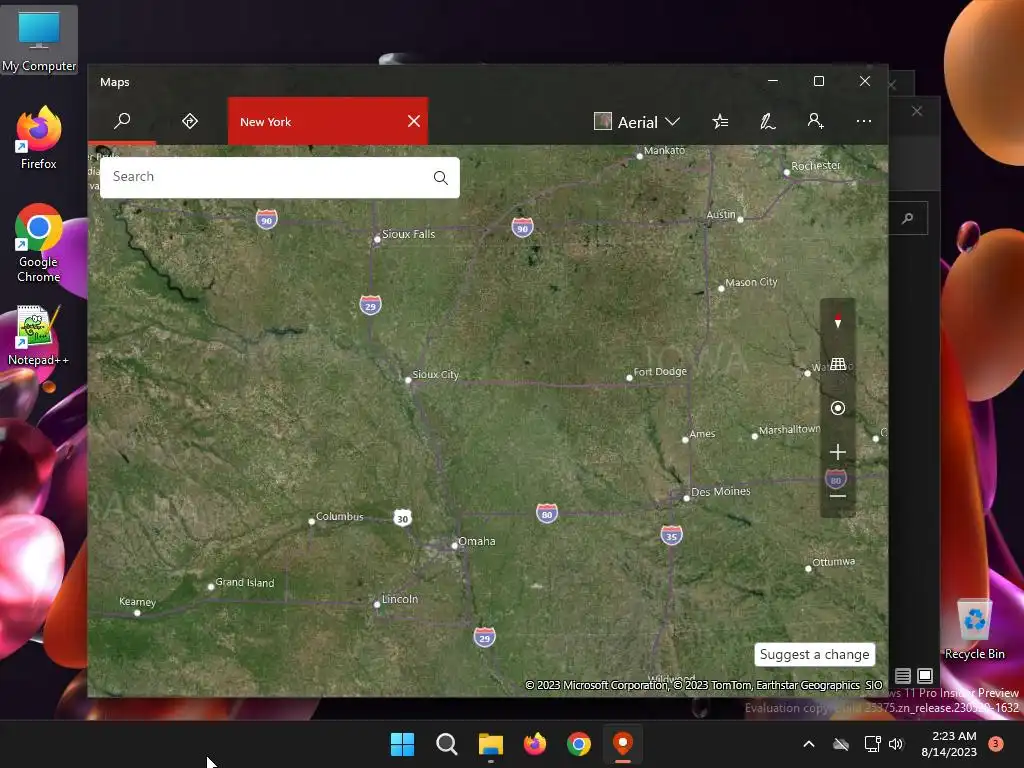
Task: Show hidden tray icons chevron
Action: [808, 744]
